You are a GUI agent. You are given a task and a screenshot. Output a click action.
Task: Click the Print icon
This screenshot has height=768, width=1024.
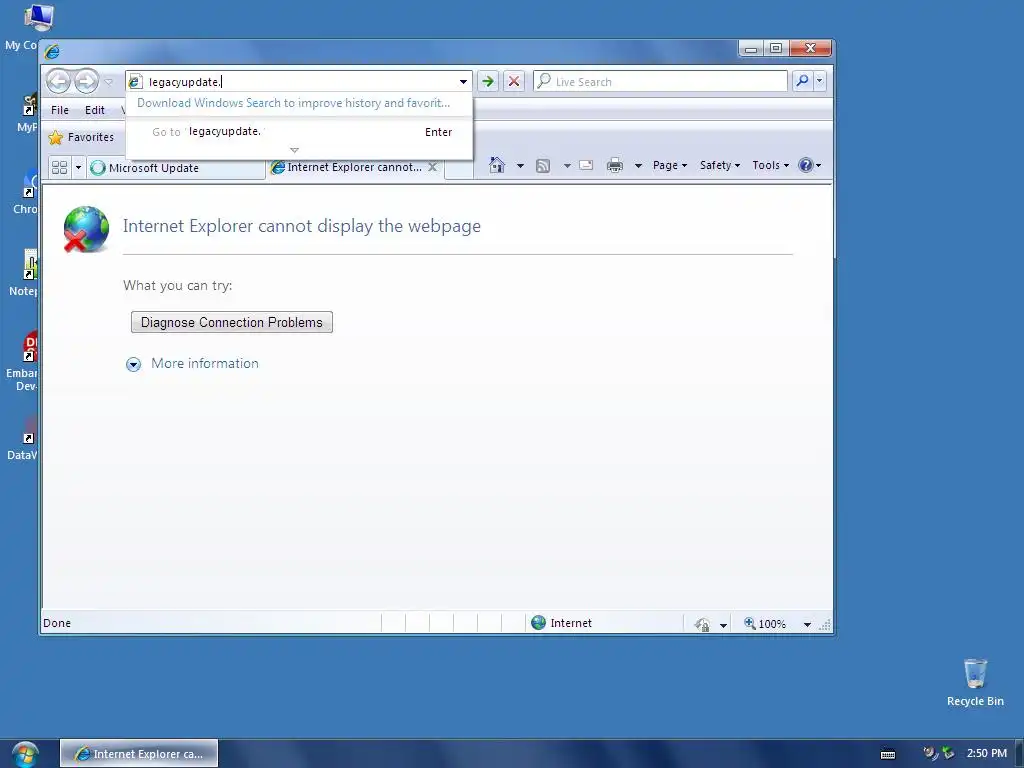(x=615, y=165)
